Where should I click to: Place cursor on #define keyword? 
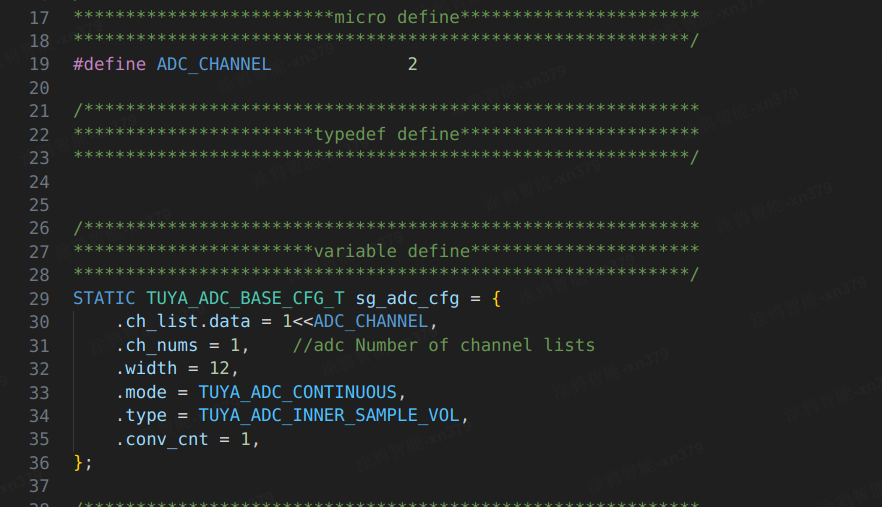[x=110, y=64]
